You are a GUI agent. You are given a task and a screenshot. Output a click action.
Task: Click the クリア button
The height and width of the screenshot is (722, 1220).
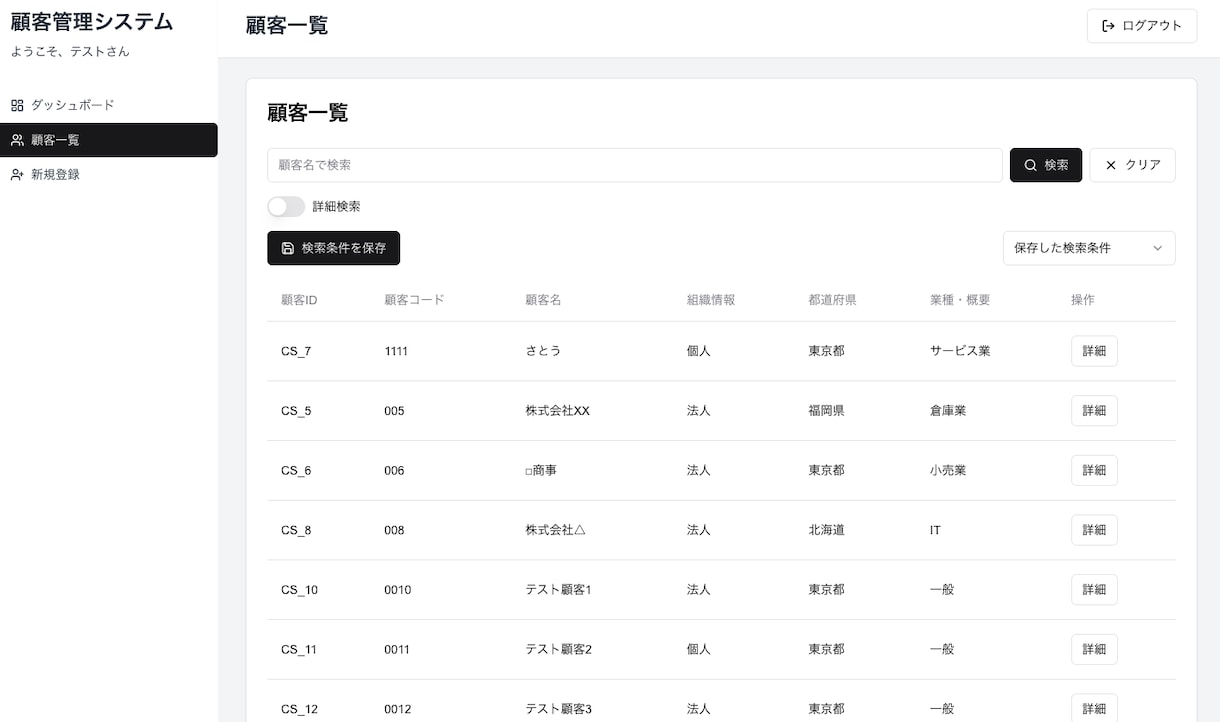coord(1133,165)
